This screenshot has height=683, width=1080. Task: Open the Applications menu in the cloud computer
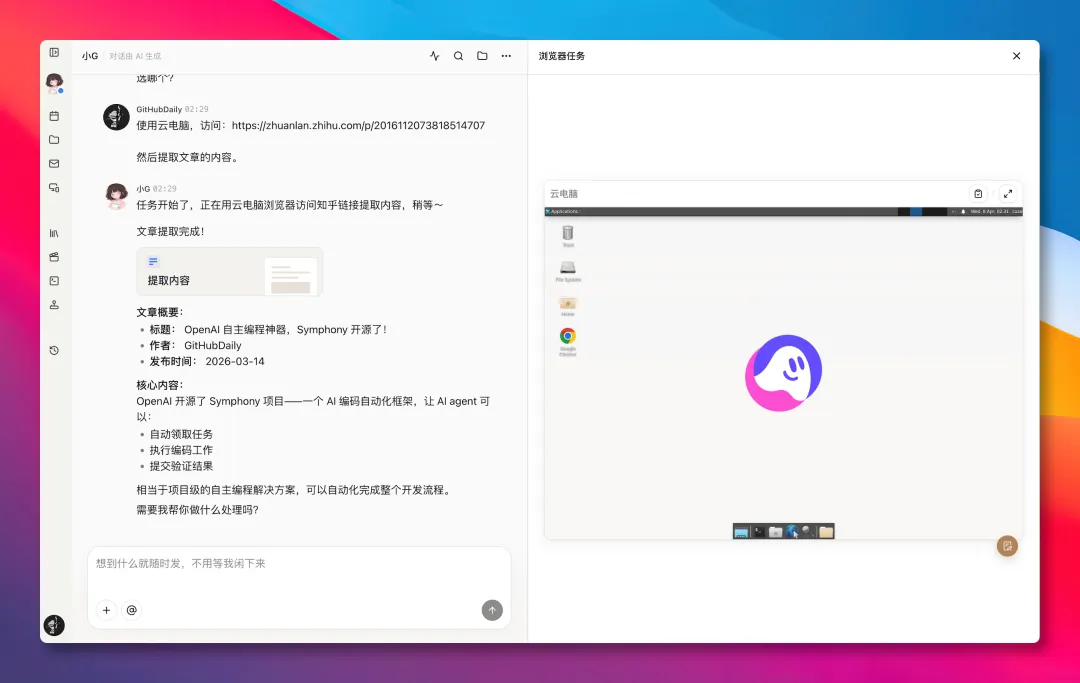[x=560, y=211]
